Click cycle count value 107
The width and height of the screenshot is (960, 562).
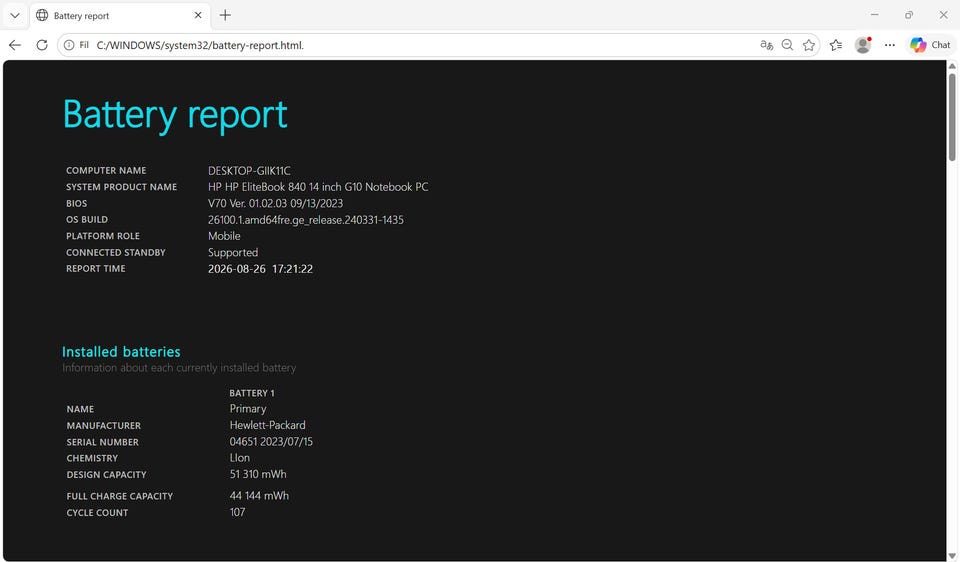(x=238, y=512)
